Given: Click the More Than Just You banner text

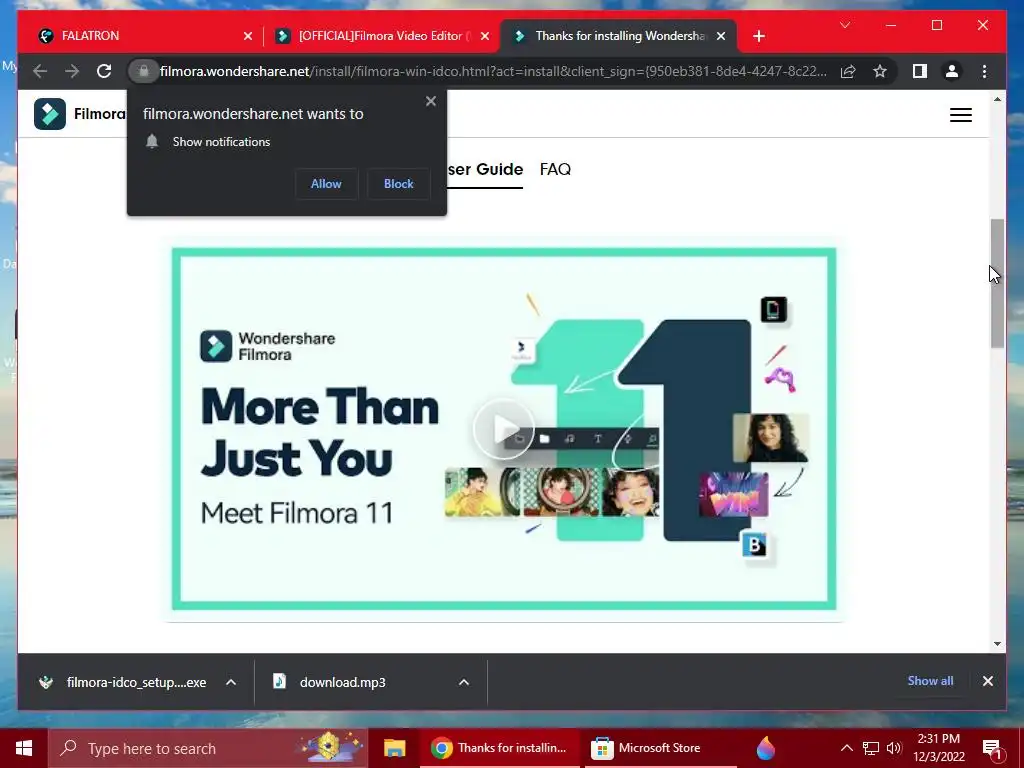Looking at the screenshot, I should (x=320, y=433).
